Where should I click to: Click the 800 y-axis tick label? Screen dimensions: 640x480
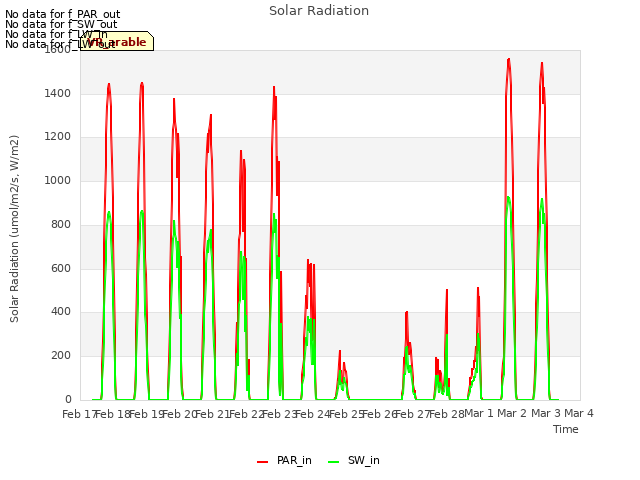pos(61,224)
